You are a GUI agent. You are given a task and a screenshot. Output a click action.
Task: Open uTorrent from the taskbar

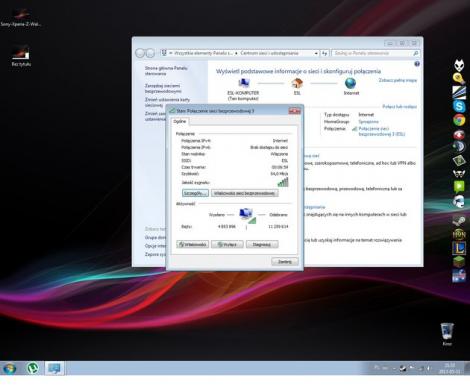[32, 368]
